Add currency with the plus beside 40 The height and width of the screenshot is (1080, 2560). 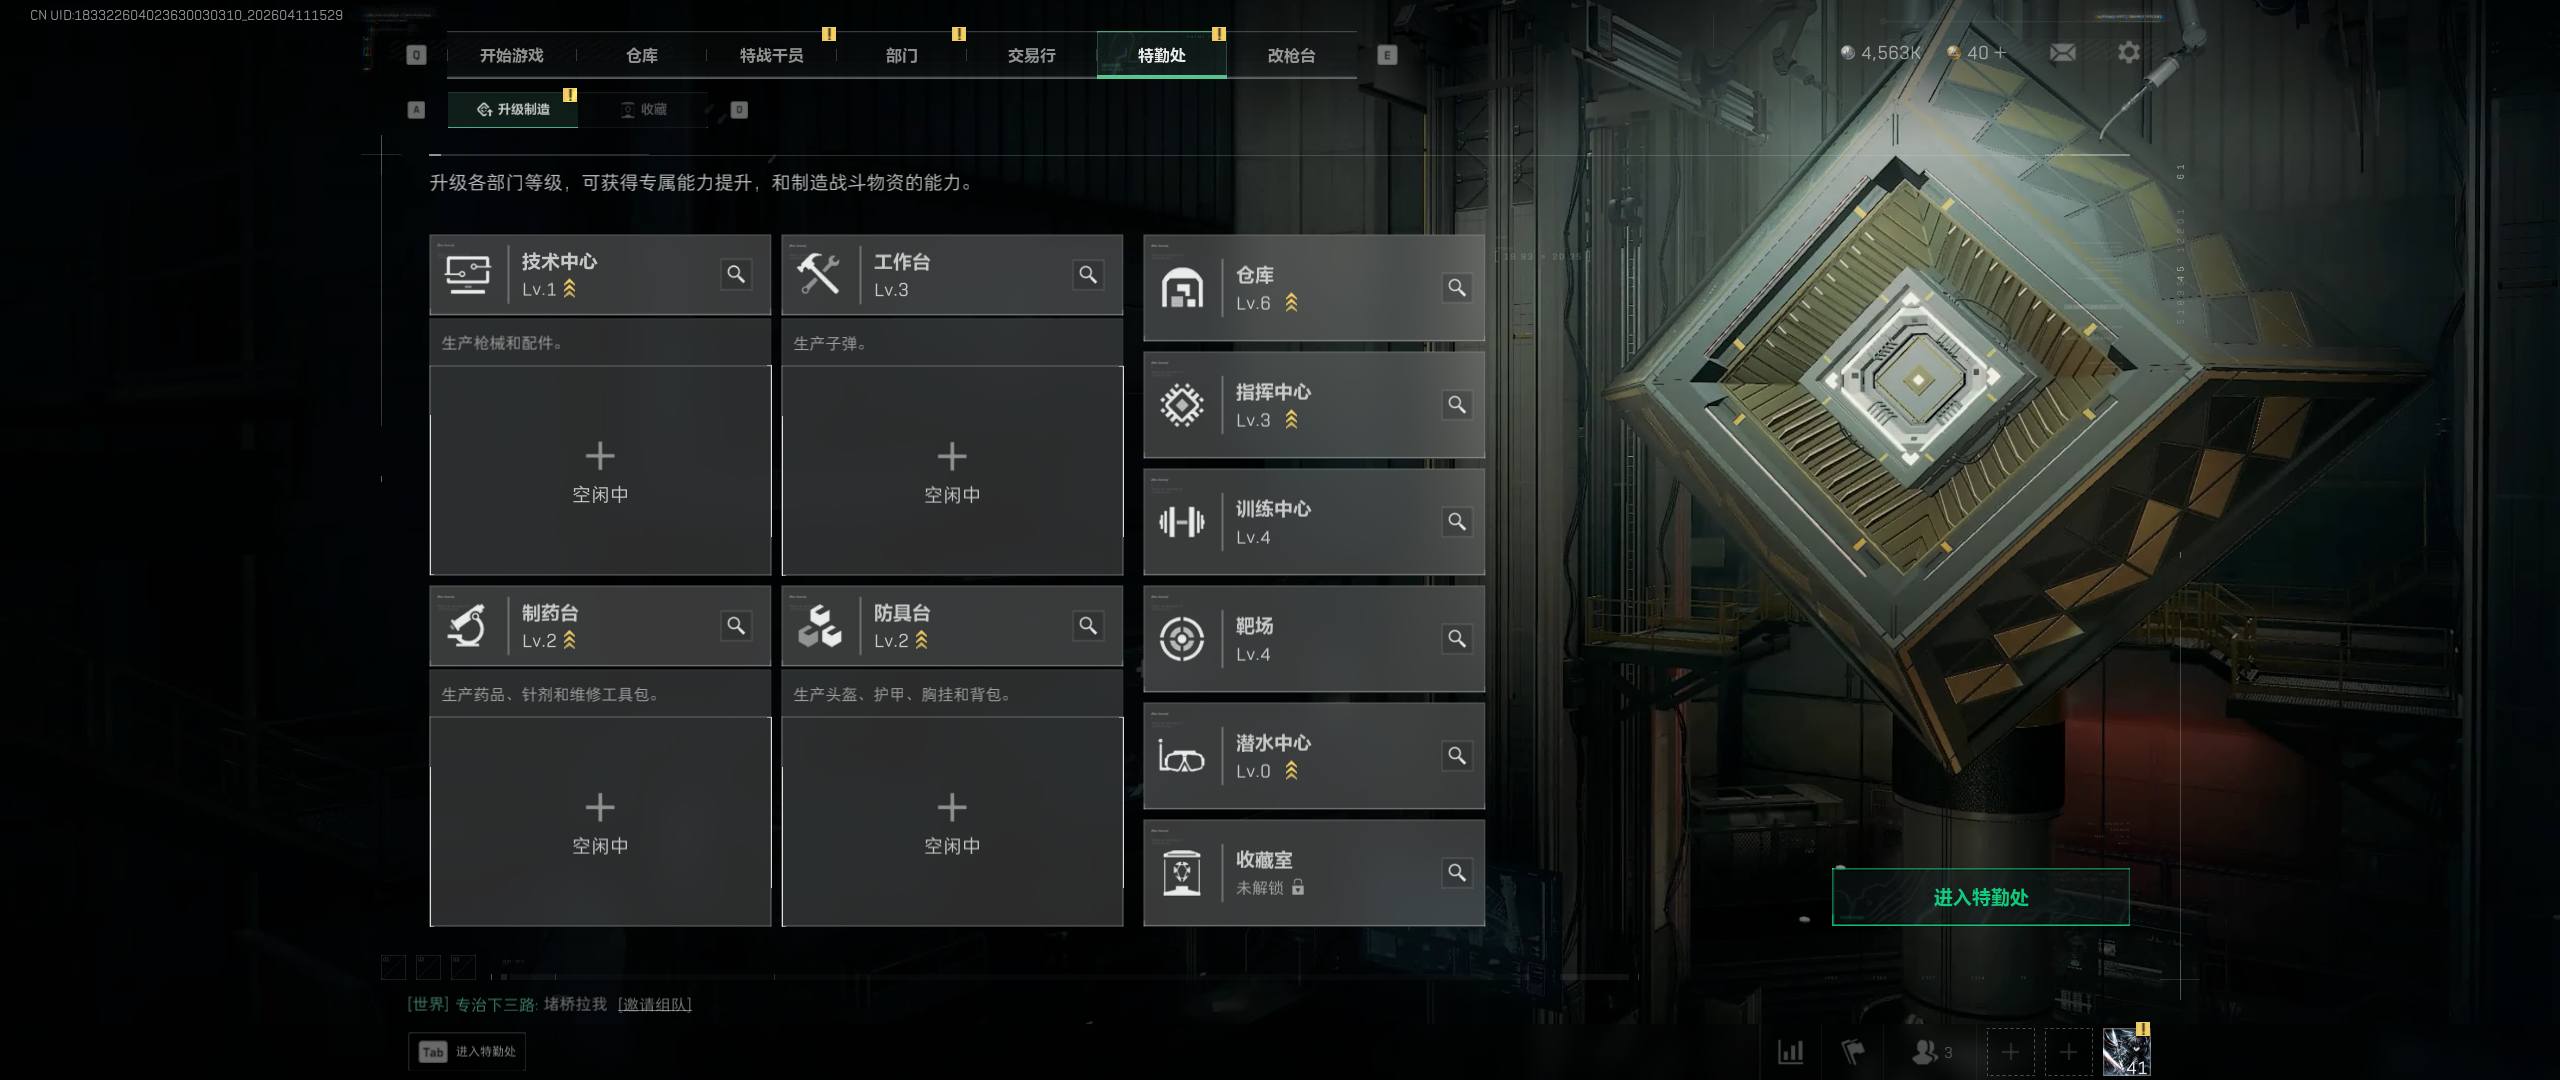pyautogui.click(x=2000, y=53)
